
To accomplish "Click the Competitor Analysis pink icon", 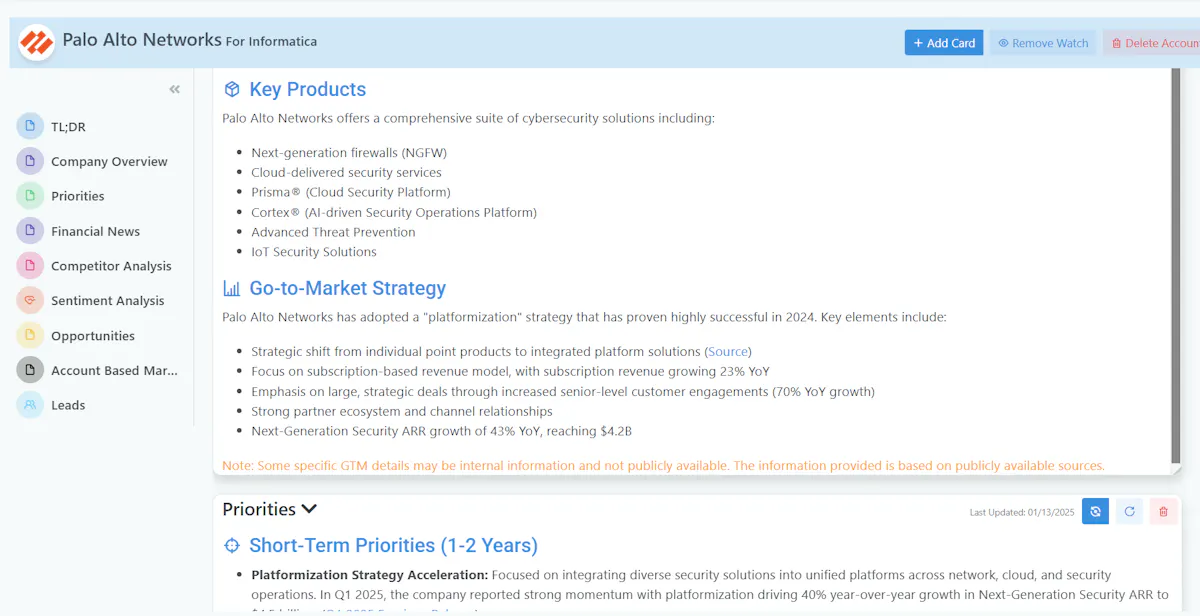I will point(30,266).
